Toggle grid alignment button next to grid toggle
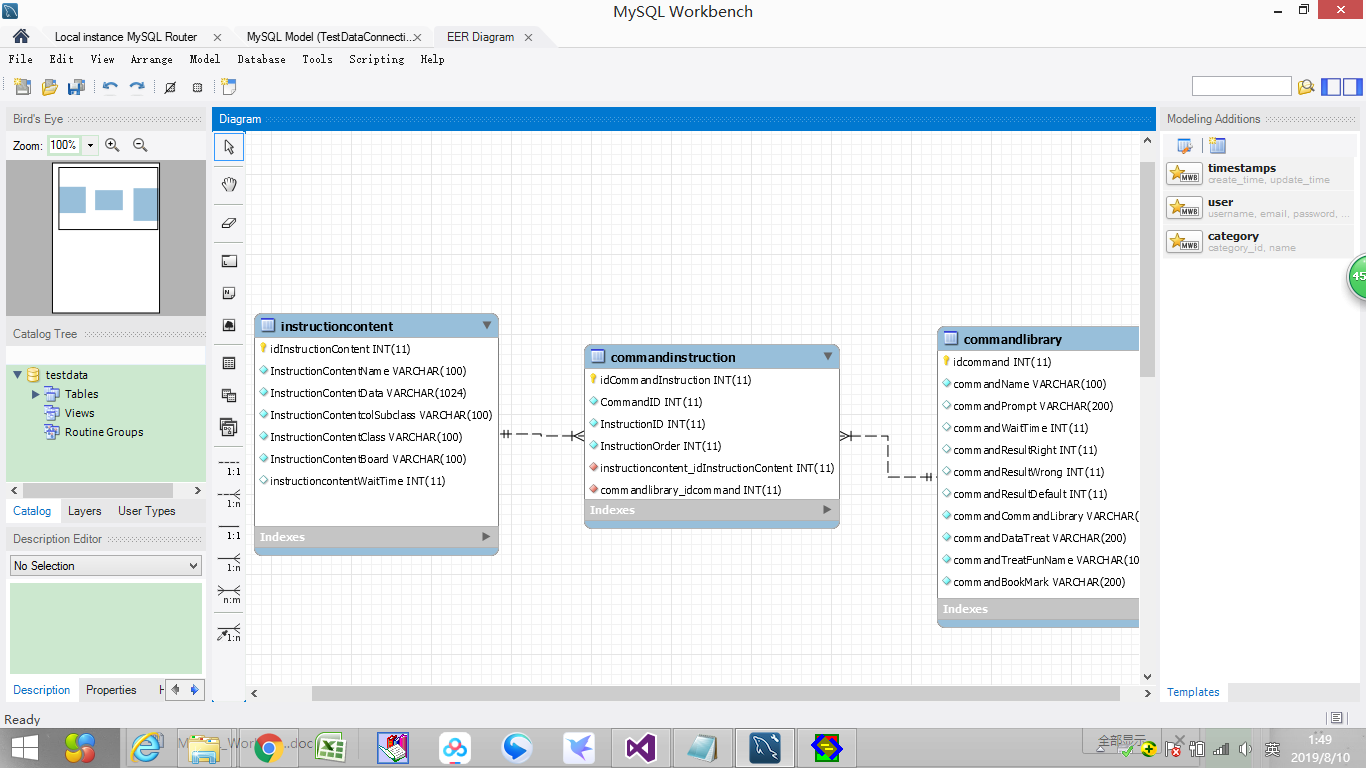1366x768 pixels. [x=197, y=87]
